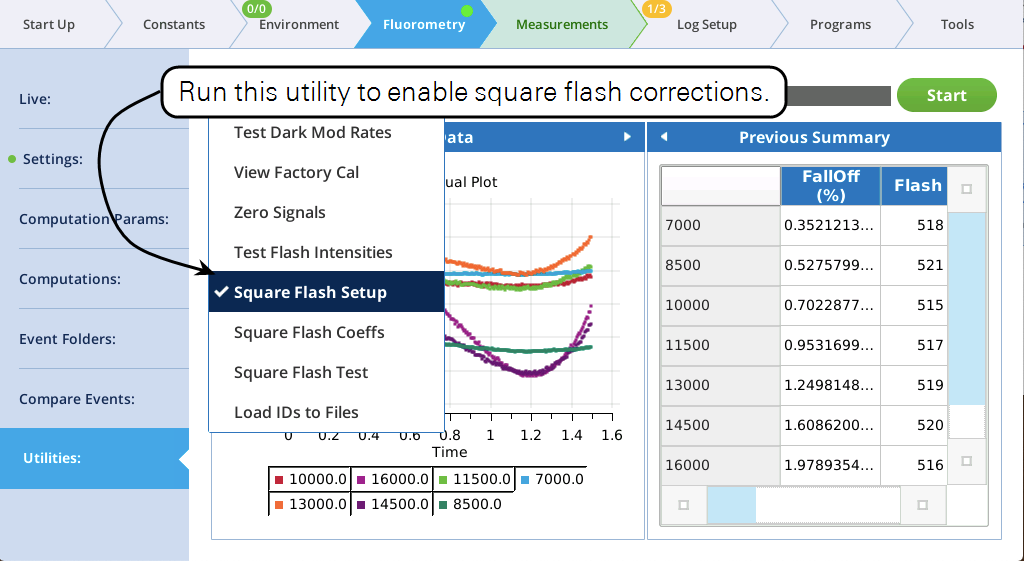
Task: Click the green Start button
Action: 946,95
